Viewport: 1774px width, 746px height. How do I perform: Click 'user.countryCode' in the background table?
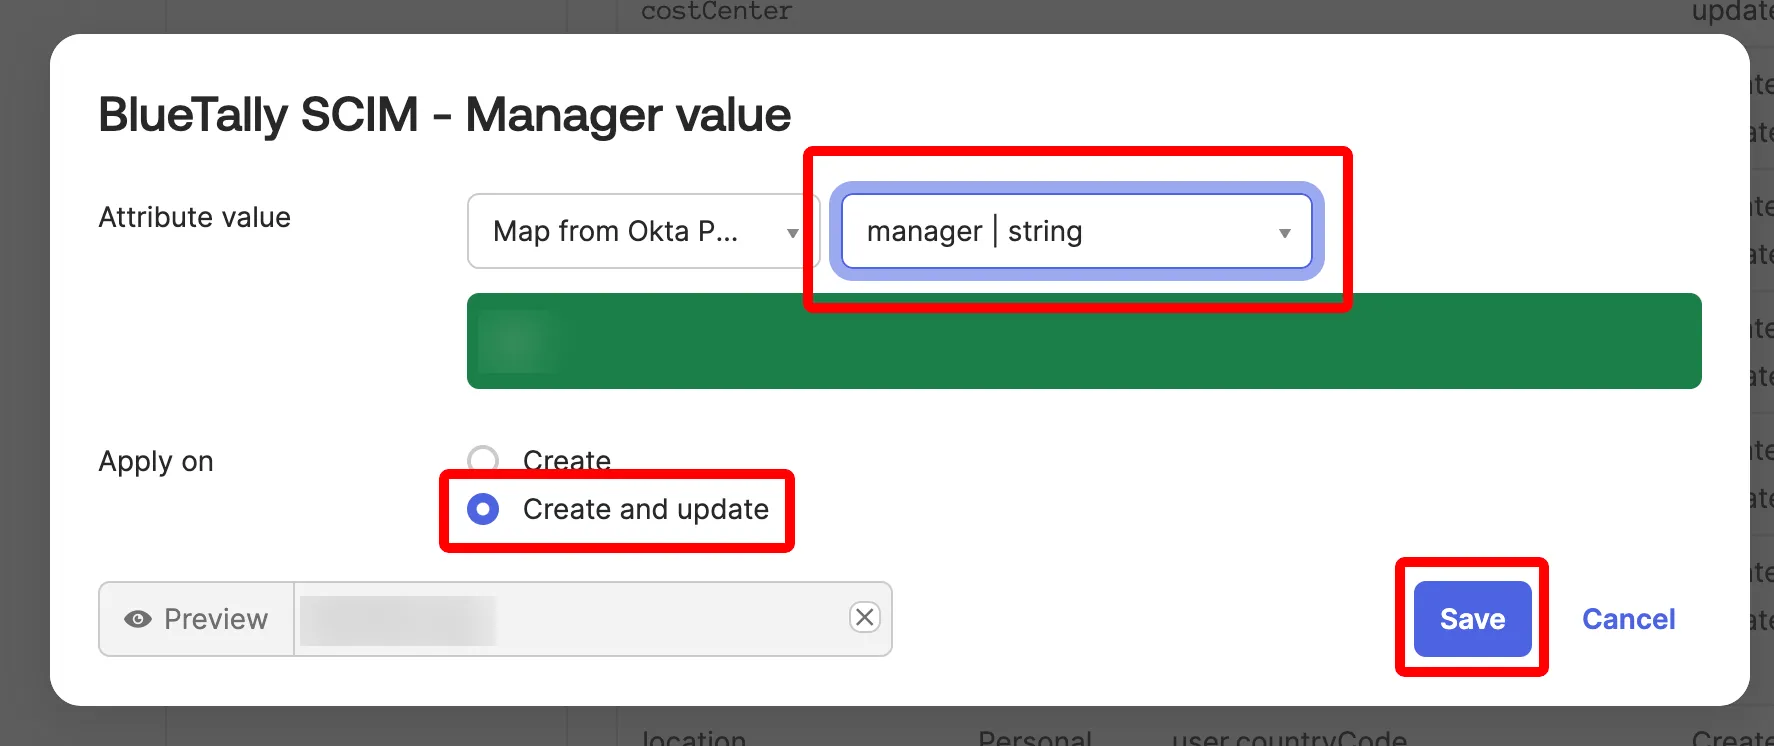(1289, 738)
